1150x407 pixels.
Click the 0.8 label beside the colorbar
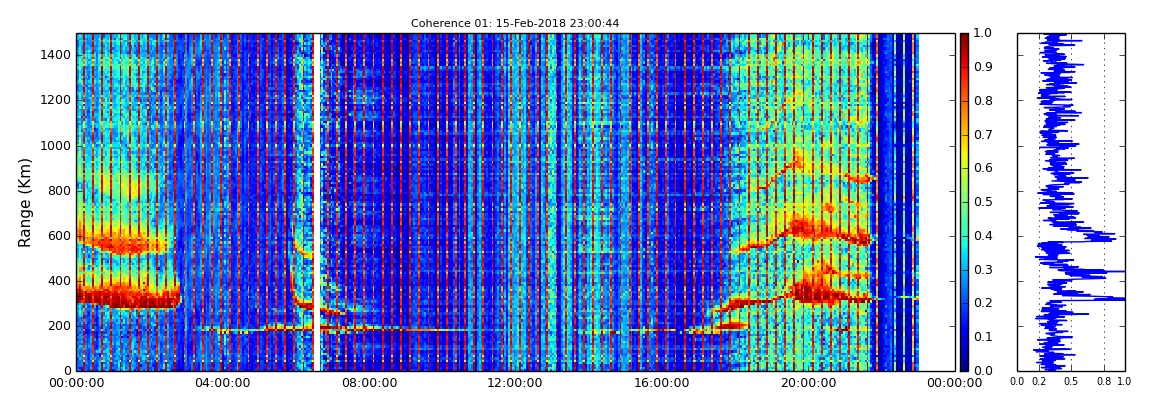coord(981,101)
